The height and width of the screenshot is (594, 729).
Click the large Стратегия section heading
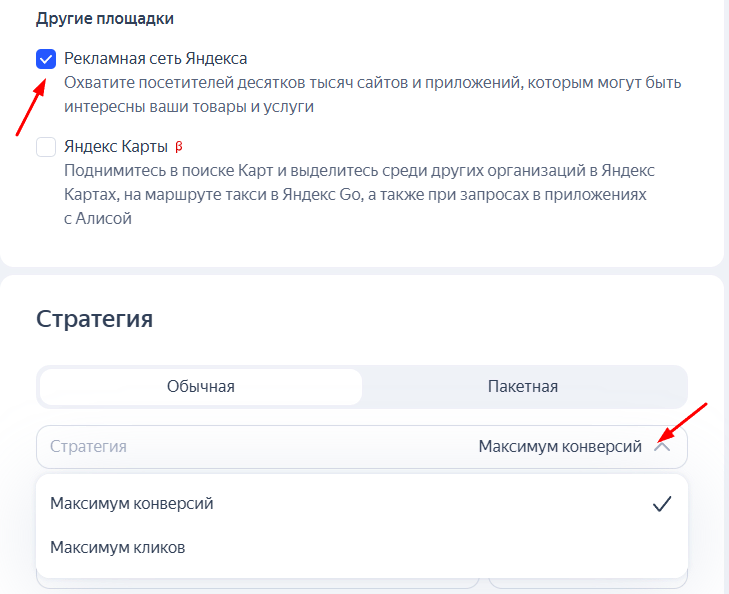(x=94, y=319)
